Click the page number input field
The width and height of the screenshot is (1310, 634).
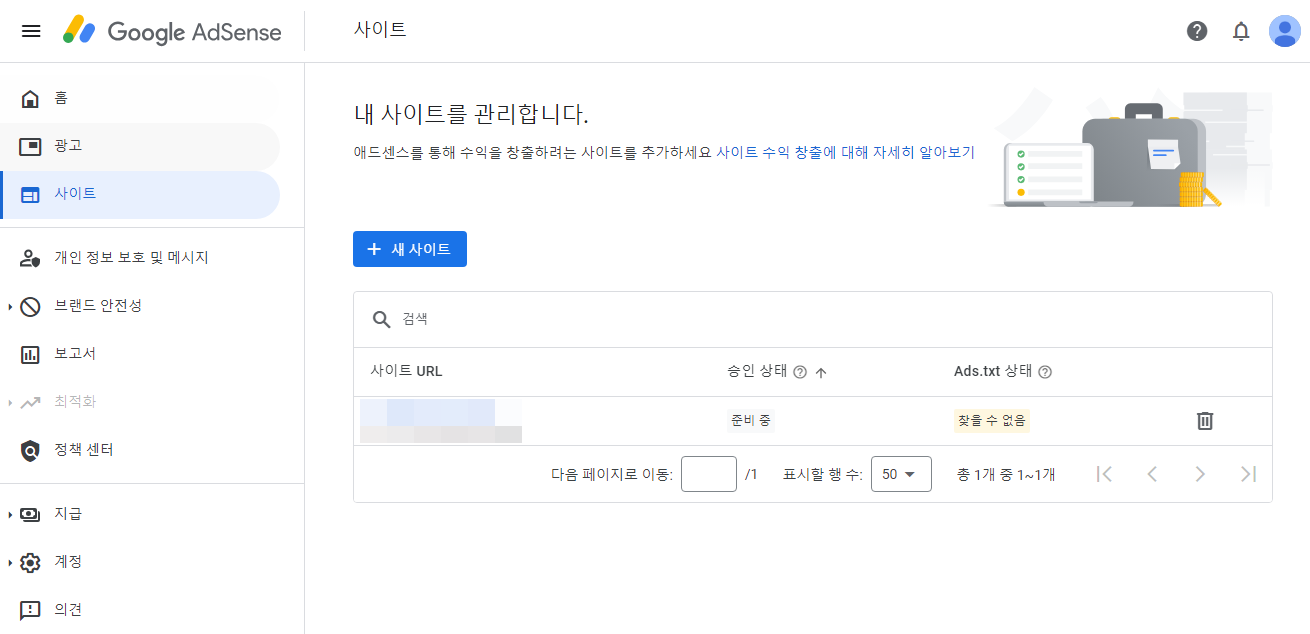coord(708,473)
